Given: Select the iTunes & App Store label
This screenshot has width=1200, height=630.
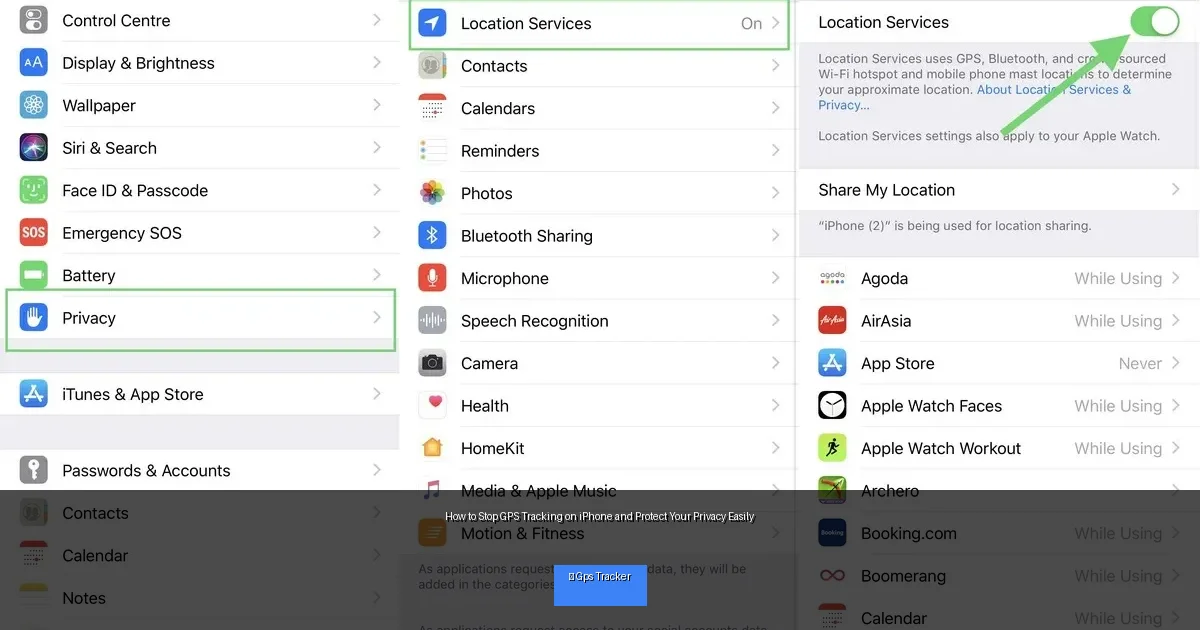Looking at the screenshot, I should click(x=133, y=394).
